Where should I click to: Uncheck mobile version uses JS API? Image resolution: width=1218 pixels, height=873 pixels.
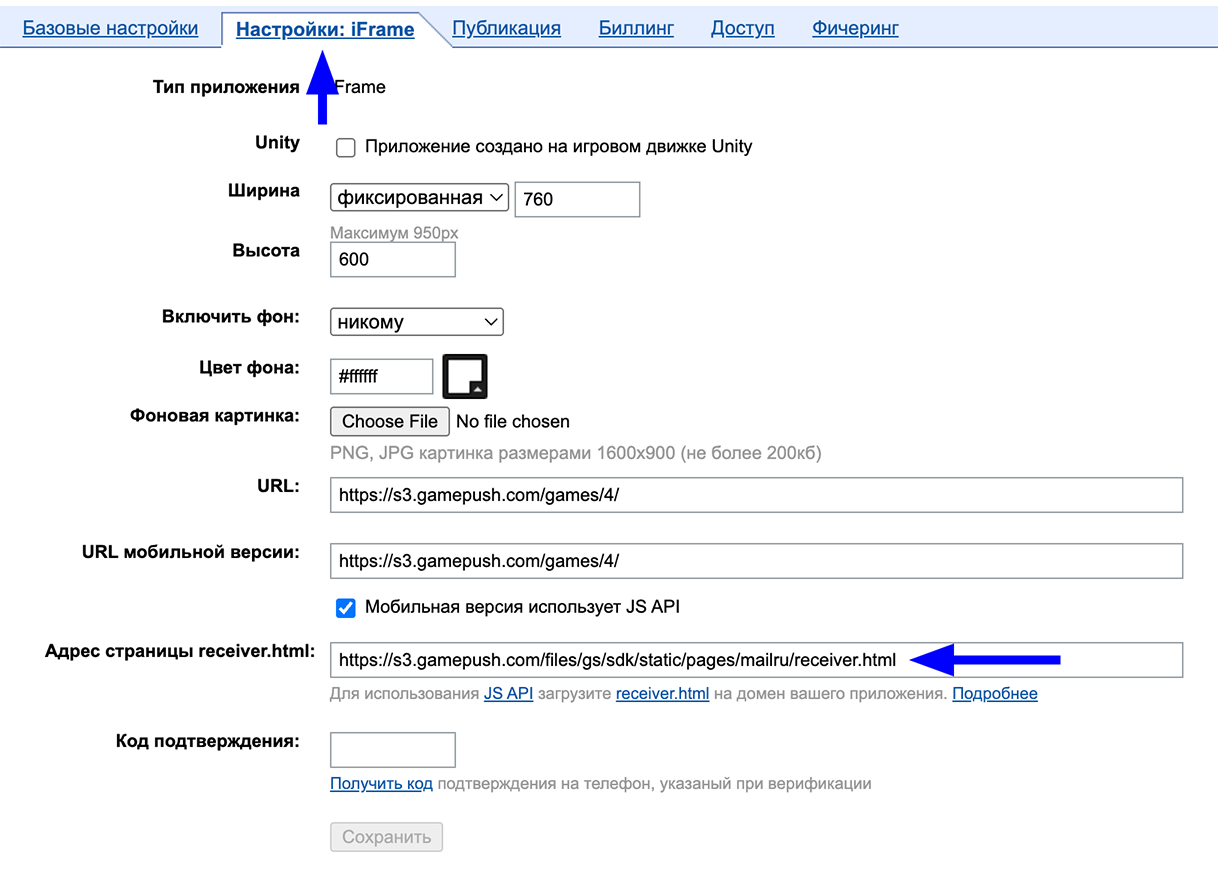[346, 607]
